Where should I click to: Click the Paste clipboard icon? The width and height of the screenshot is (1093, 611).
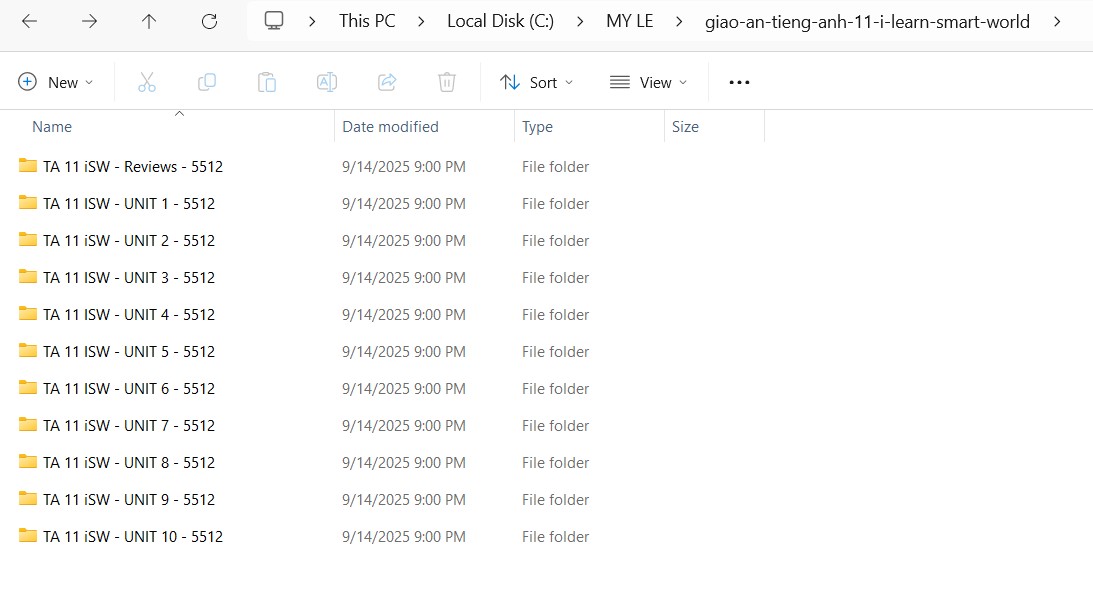pos(267,82)
